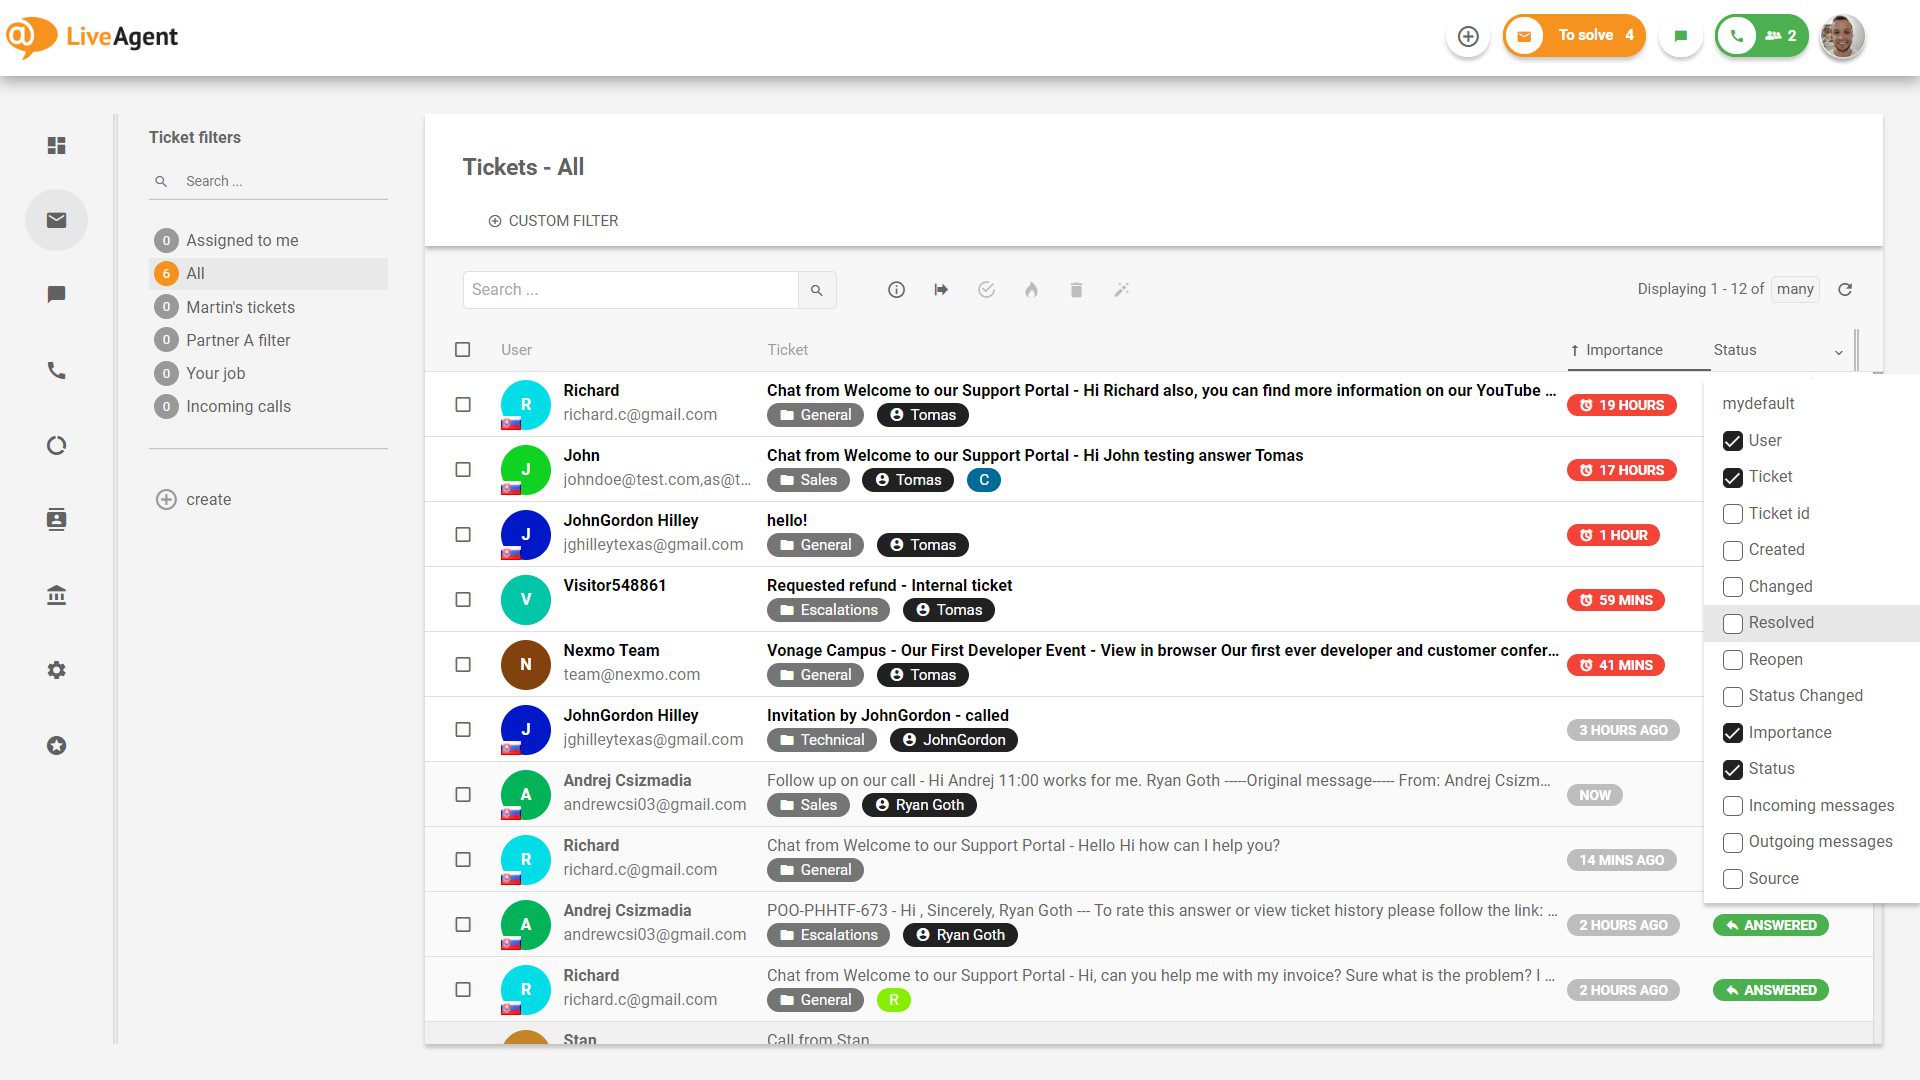Open Tickets mail icon in sidebar
The height and width of the screenshot is (1080, 1920).
click(56, 220)
